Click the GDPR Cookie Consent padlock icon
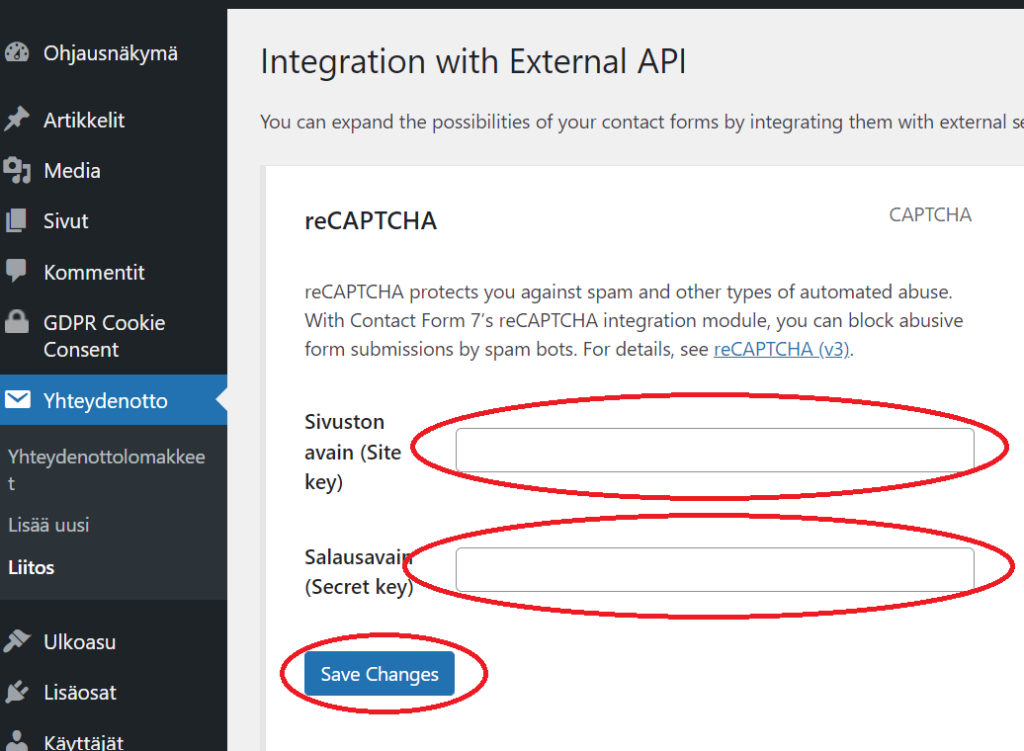The width and height of the screenshot is (1024, 751). (x=17, y=321)
